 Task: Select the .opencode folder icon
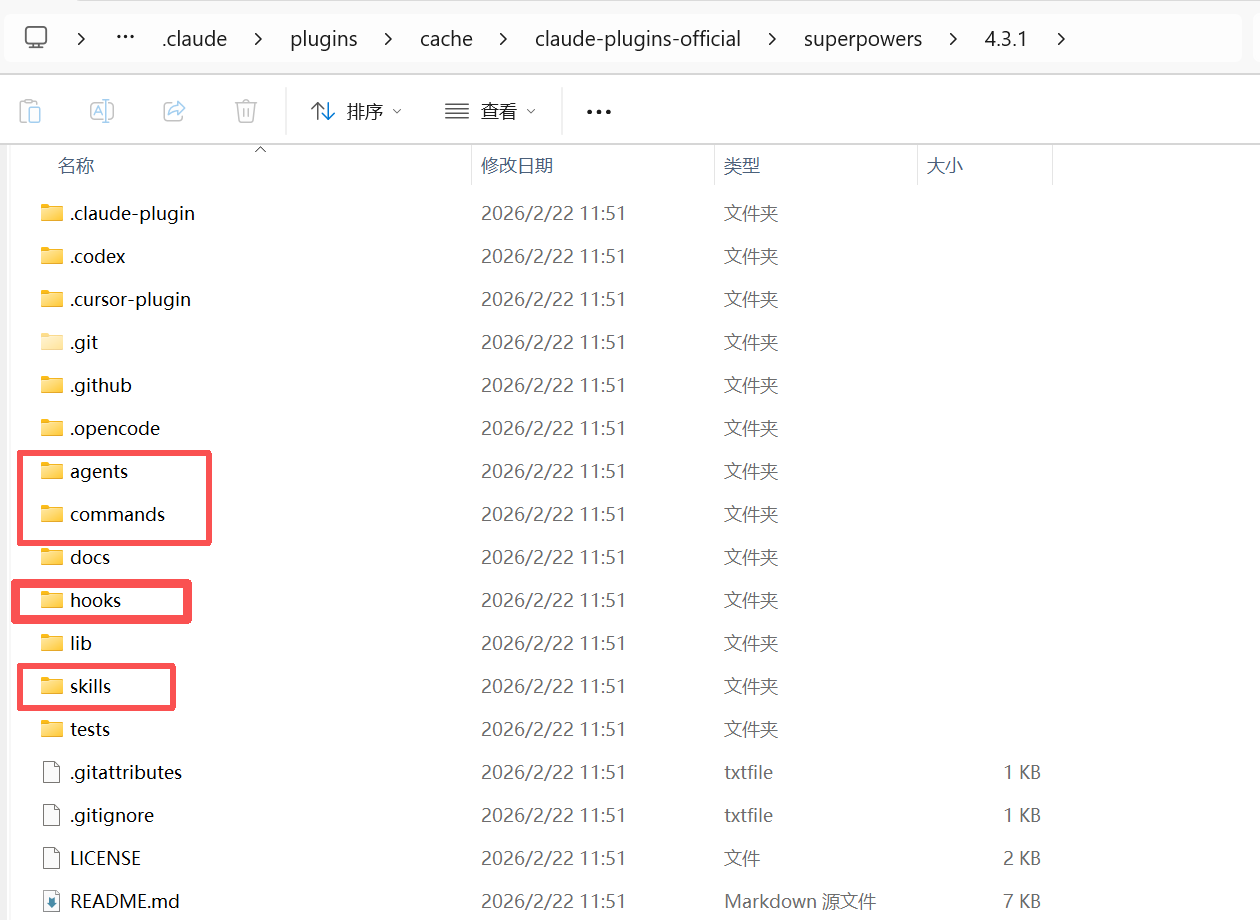[52, 428]
